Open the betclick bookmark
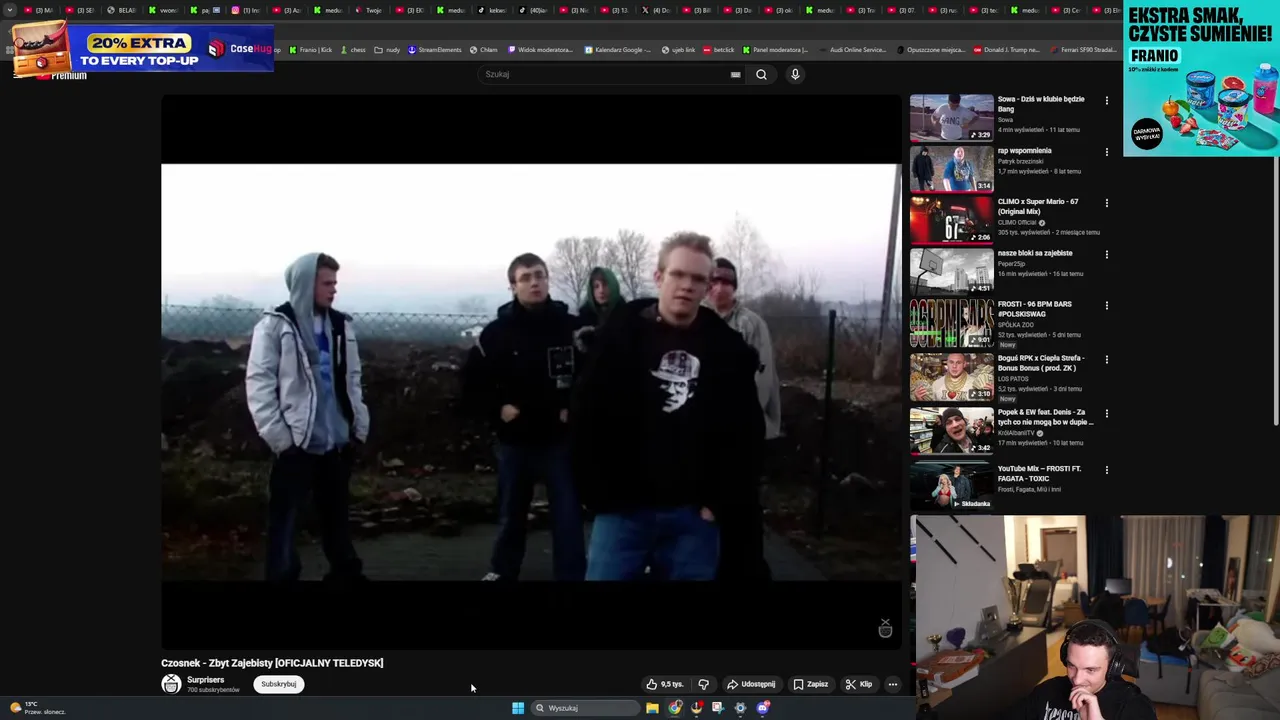1280x720 pixels. point(719,50)
